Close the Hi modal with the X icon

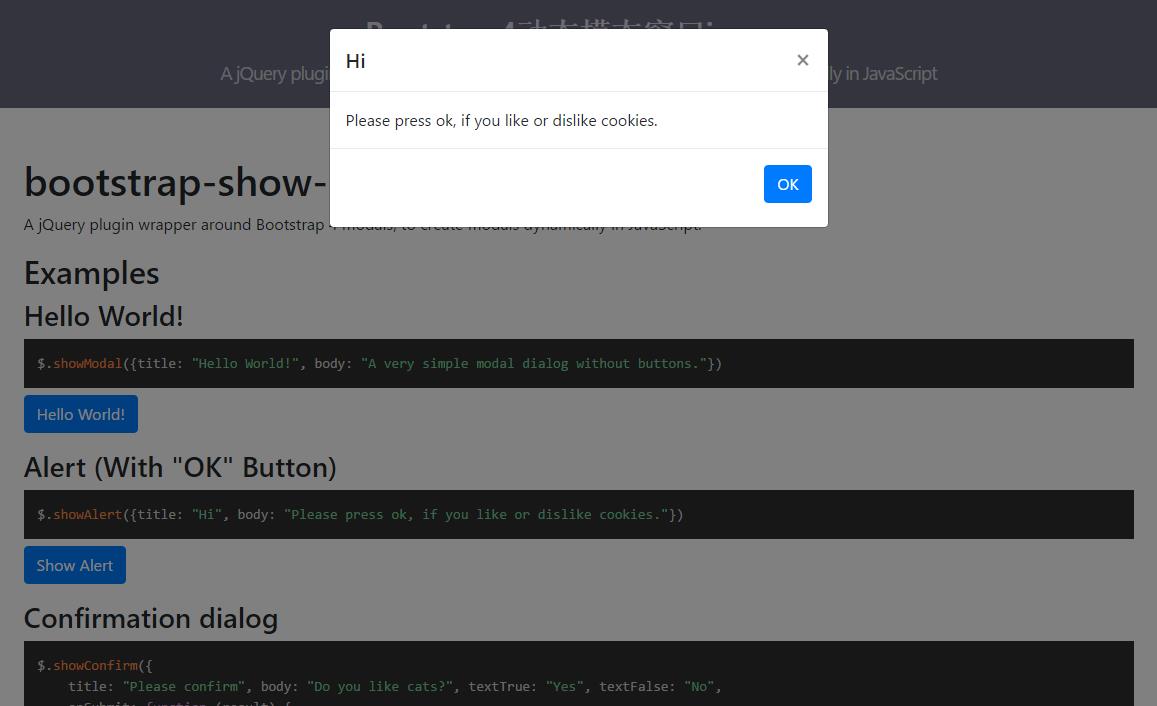[803, 60]
